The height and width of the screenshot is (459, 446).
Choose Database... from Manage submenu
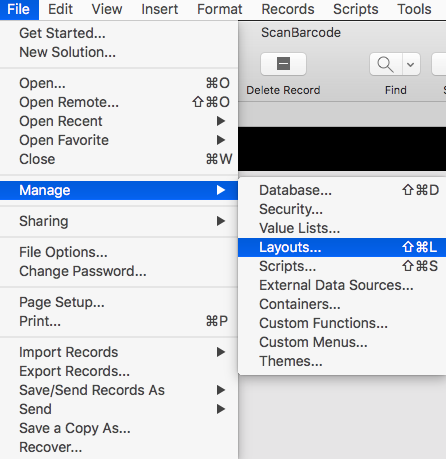coord(342,190)
